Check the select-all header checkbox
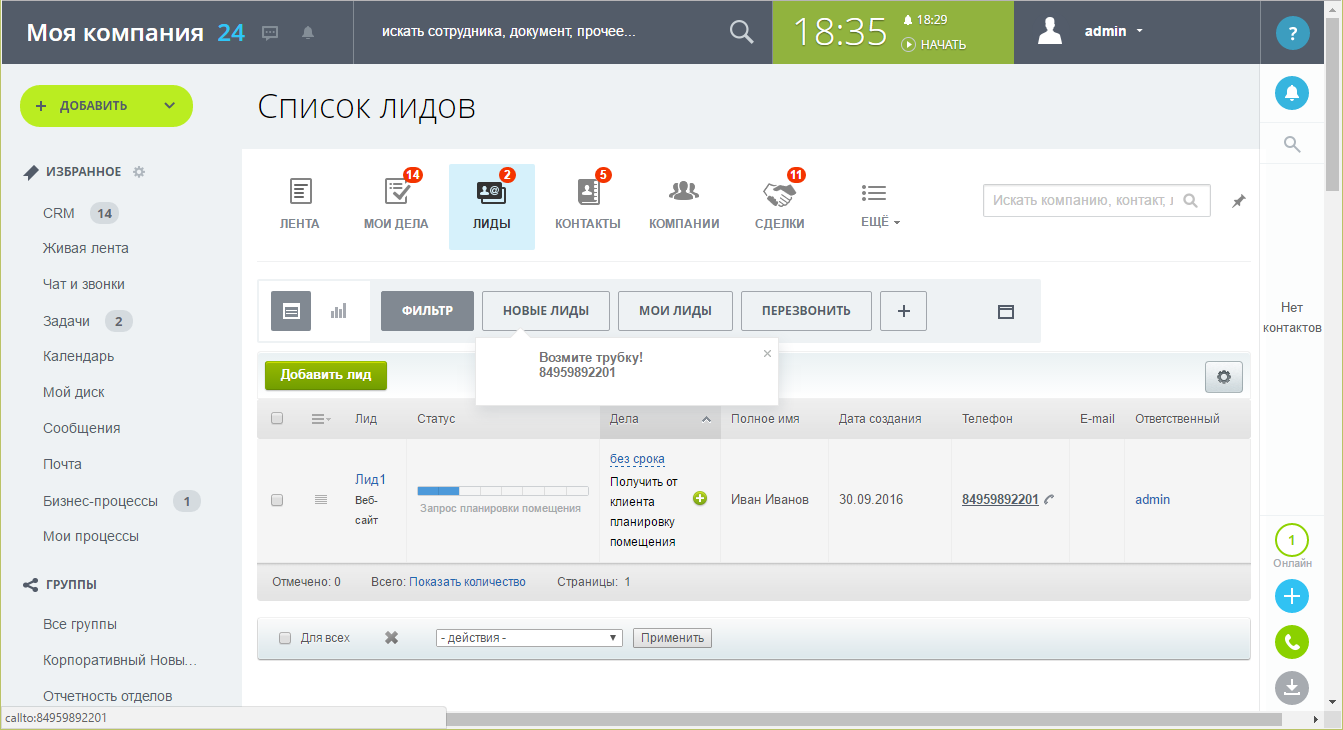 (277, 419)
